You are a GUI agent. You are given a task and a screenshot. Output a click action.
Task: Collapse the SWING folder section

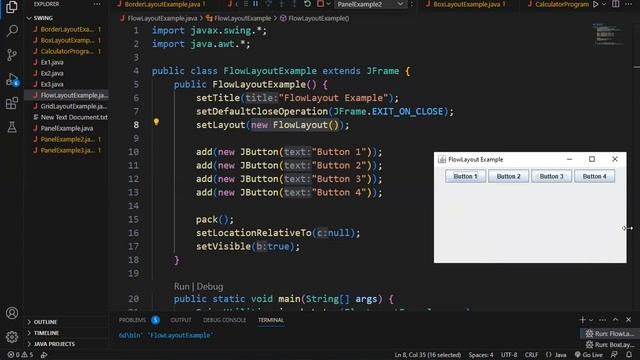pos(43,18)
